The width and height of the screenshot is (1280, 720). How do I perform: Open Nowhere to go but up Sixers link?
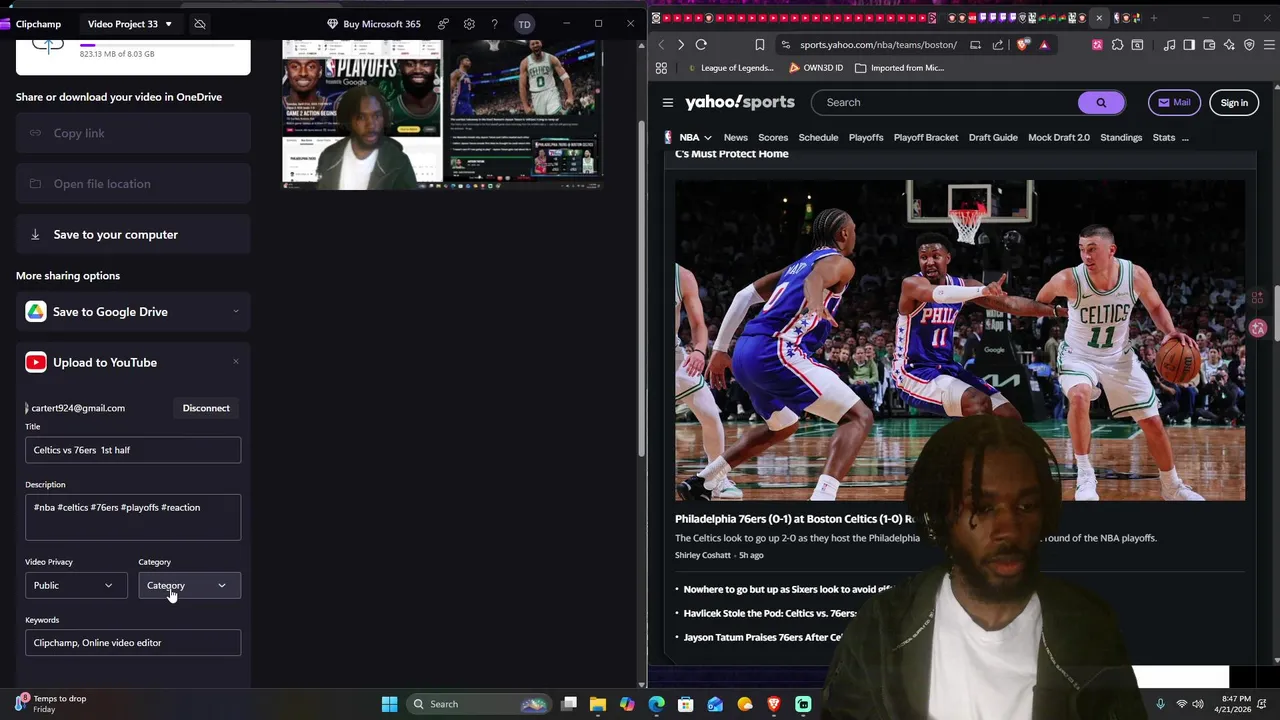coord(787,589)
